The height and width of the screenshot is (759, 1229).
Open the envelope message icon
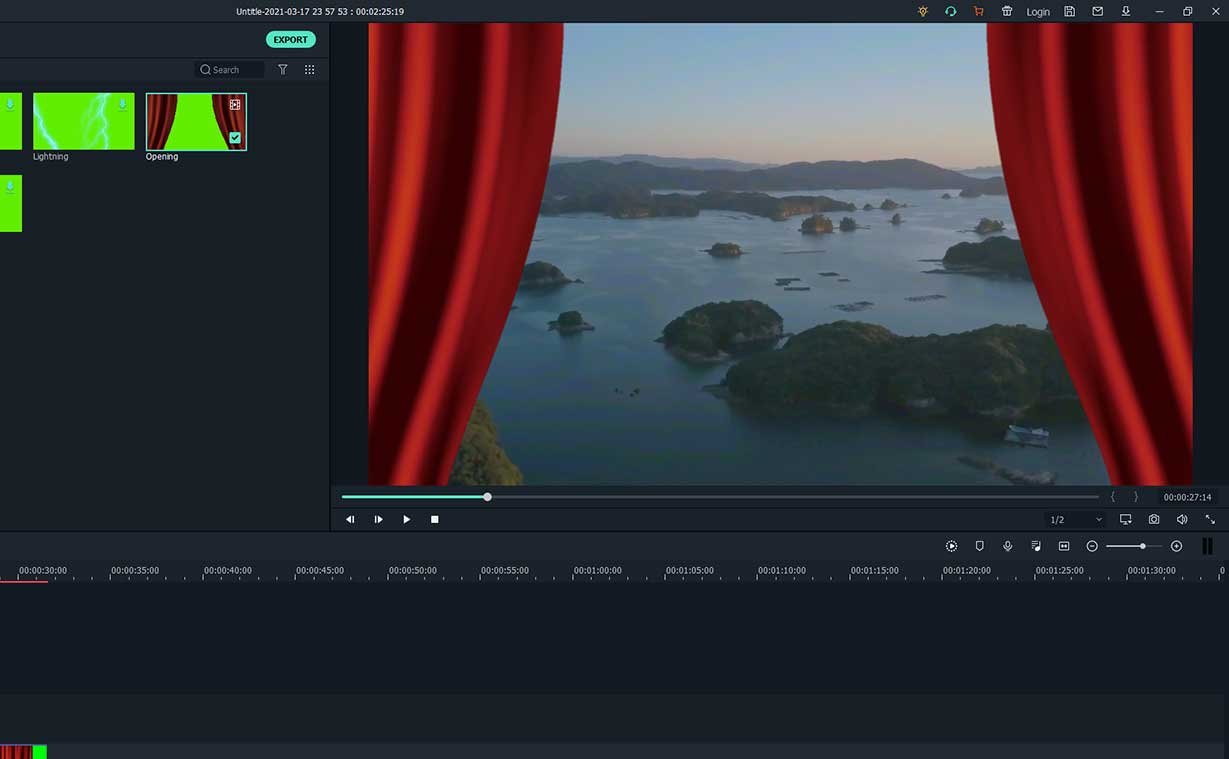(x=1097, y=11)
